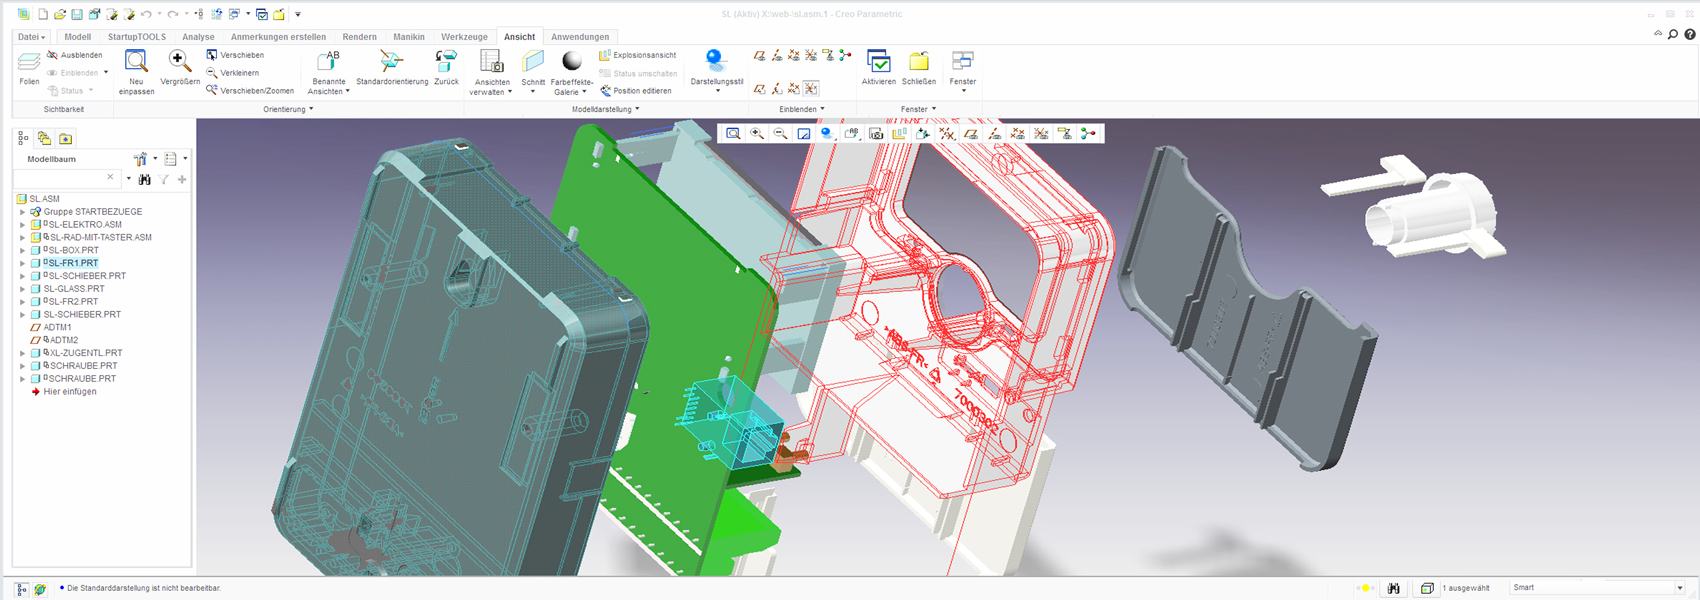Refit model with Neu einpassen
The height and width of the screenshot is (600, 1700).
[x=136, y=72]
